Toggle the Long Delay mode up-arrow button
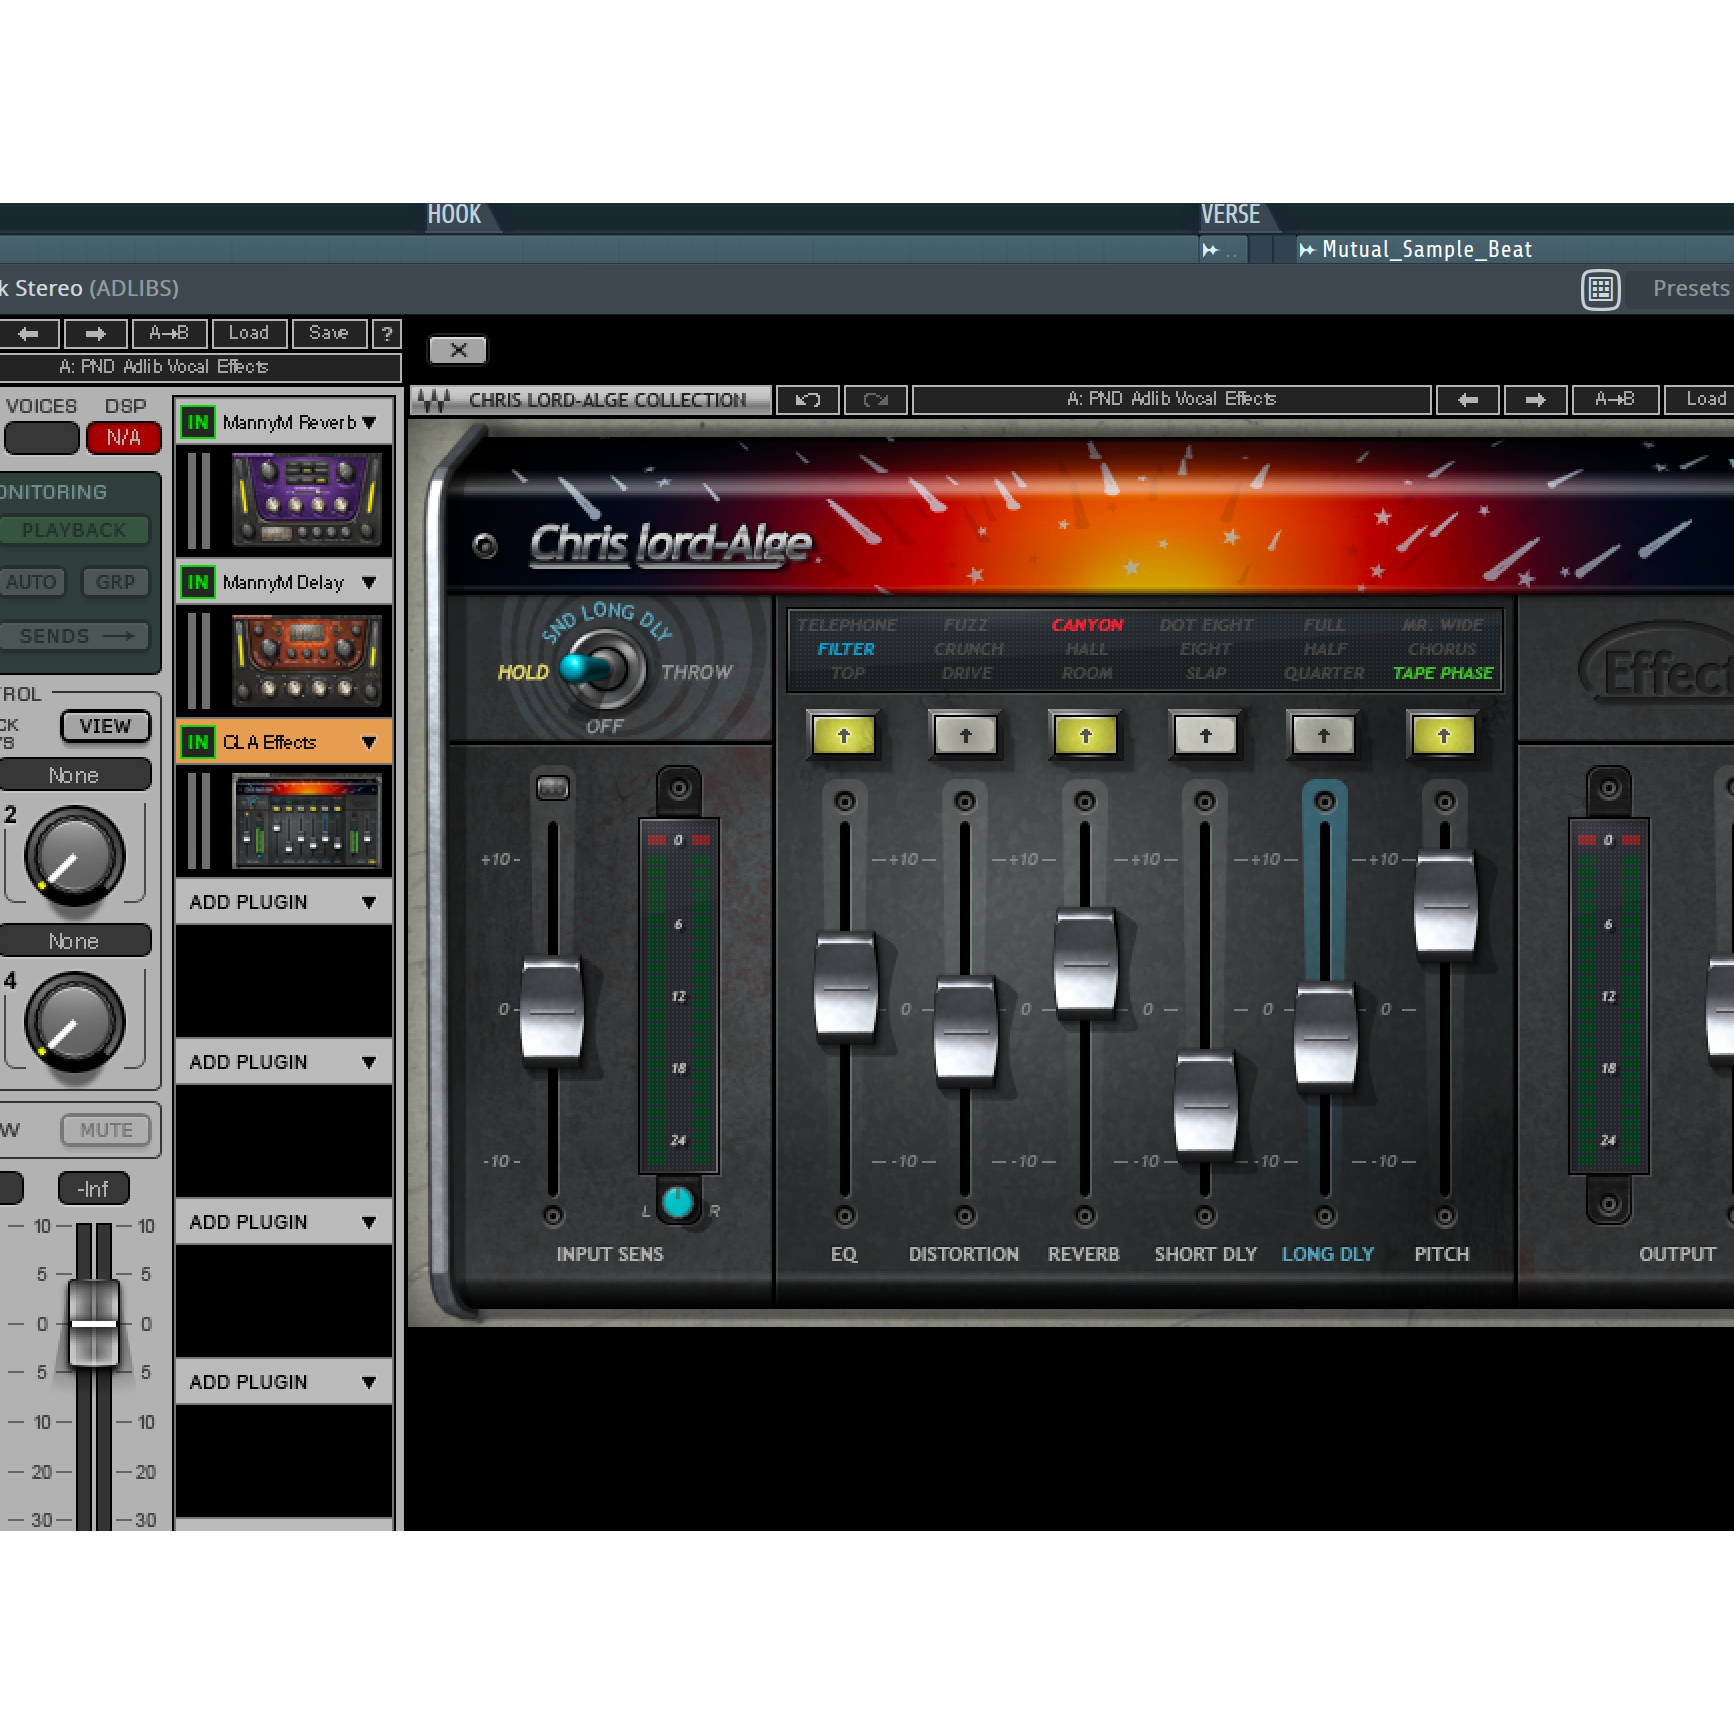 (x=1324, y=736)
